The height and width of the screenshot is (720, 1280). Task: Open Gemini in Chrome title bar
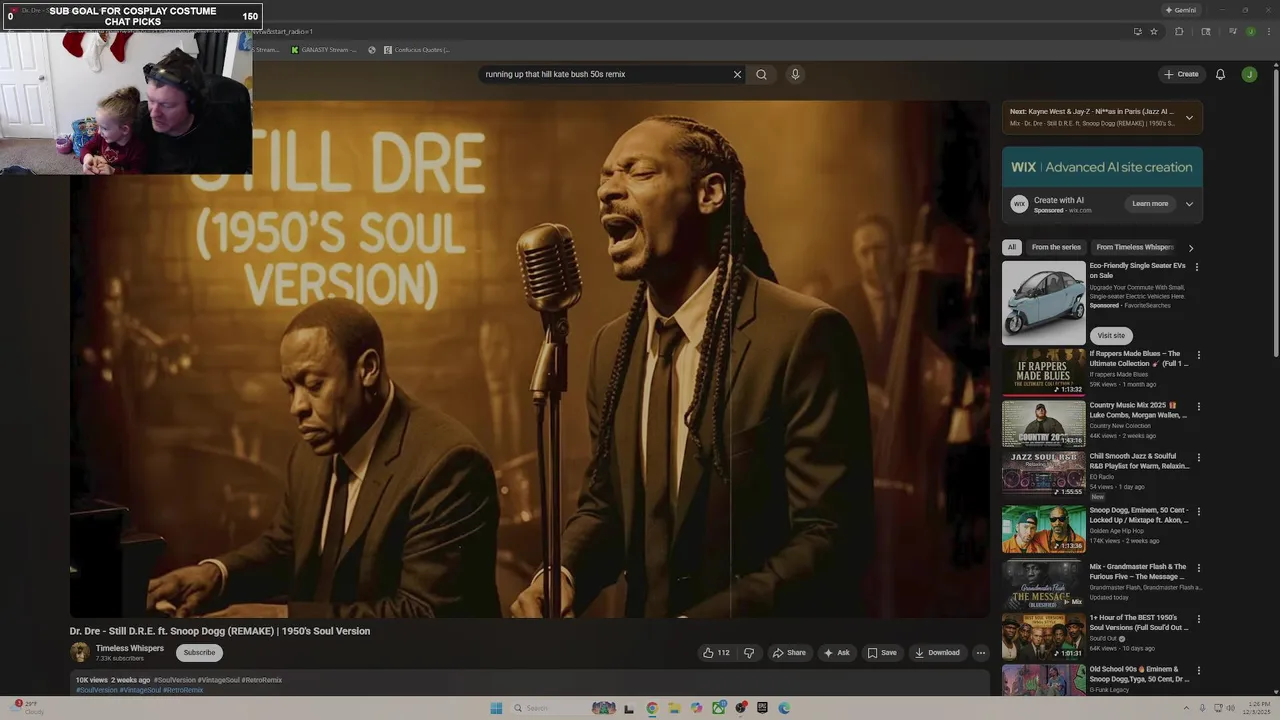pyautogui.click(x=1181, y=10)
